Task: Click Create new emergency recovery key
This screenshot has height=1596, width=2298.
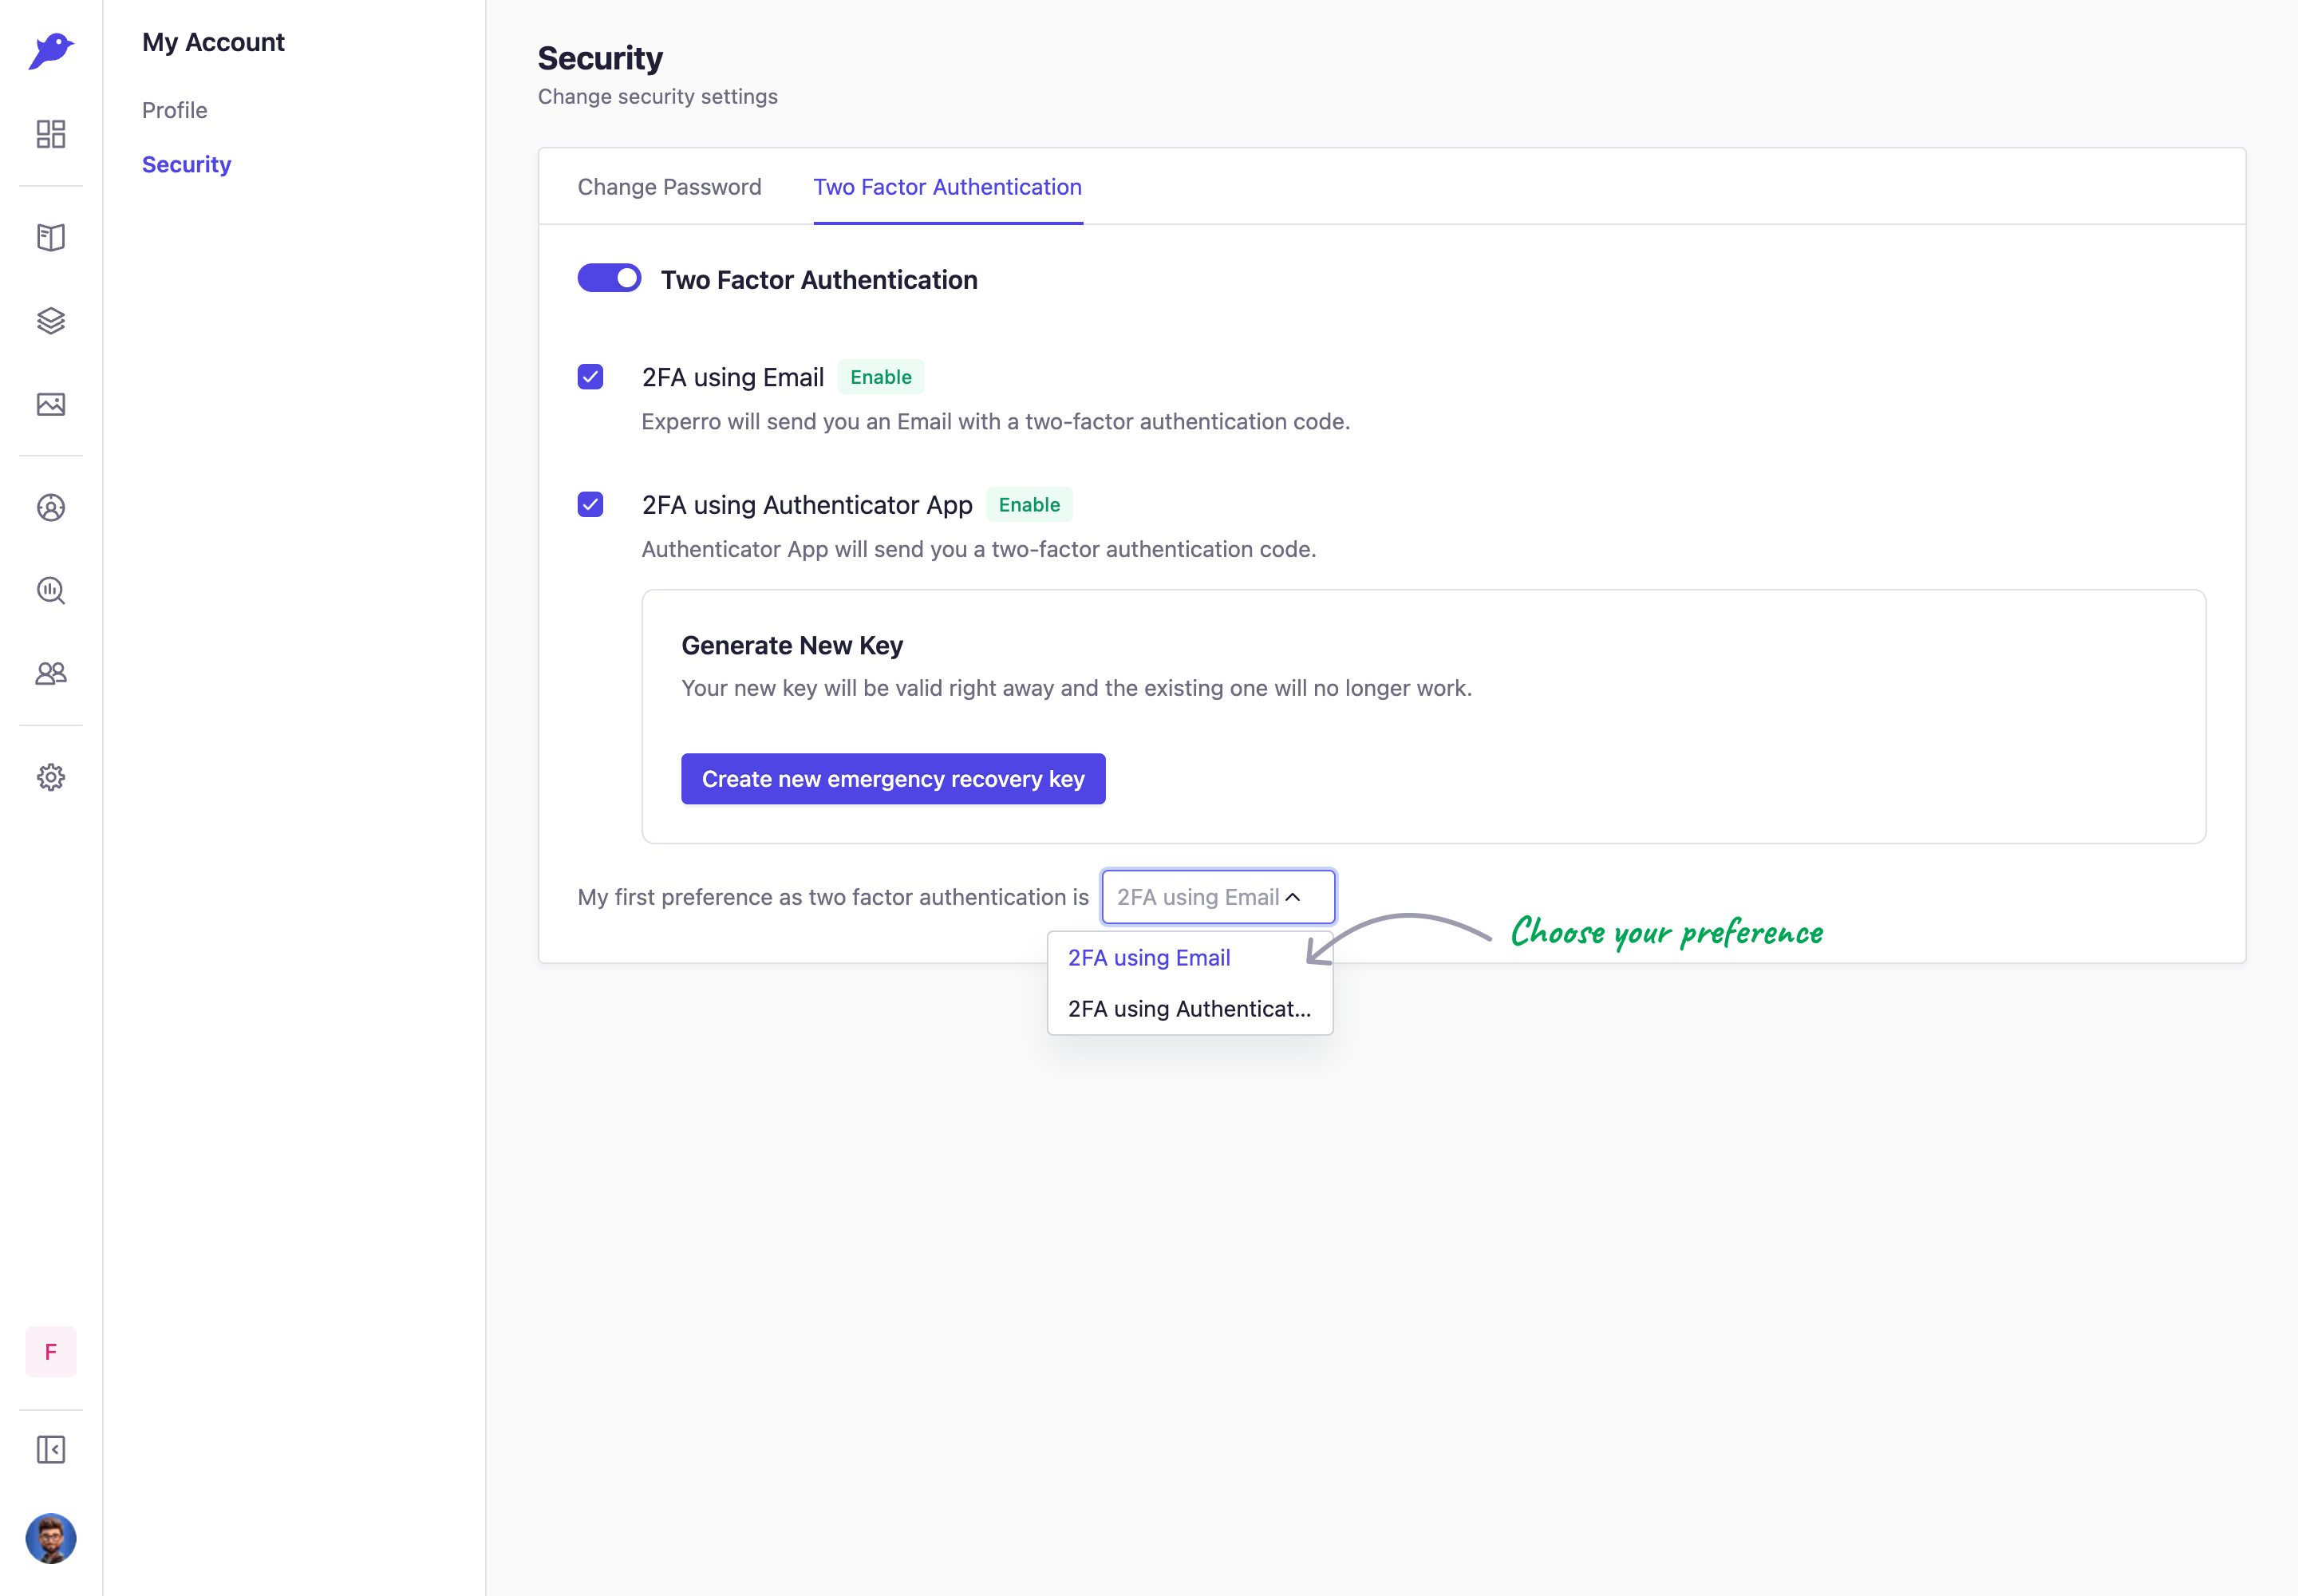Action: click(893, 779)
